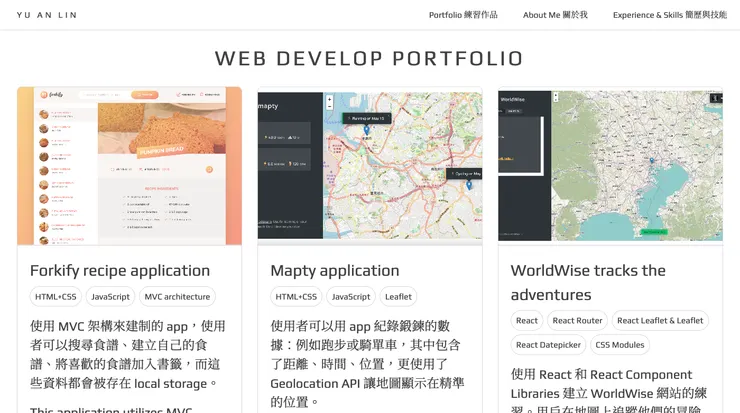This screenshot has height=413, width=740.
Task: Open the WorldWise map screenshot thumbnail
Action: tap(610, 166)
